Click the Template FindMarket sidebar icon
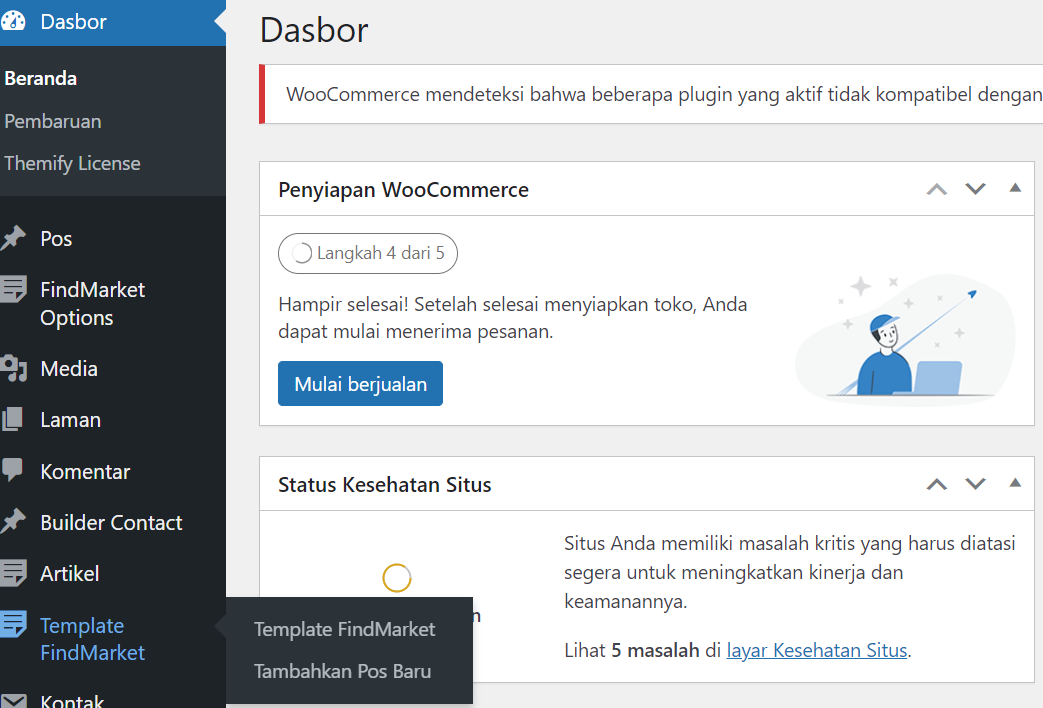 13,624
